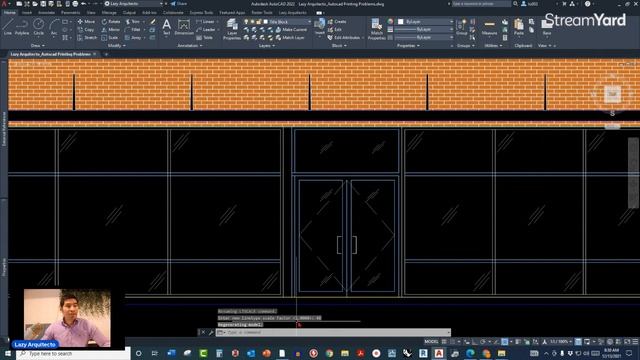Toggle the layer freeze sun icon
Viewport: 640px width, 360px height.
pyautogui.click(x=252, y=21)
